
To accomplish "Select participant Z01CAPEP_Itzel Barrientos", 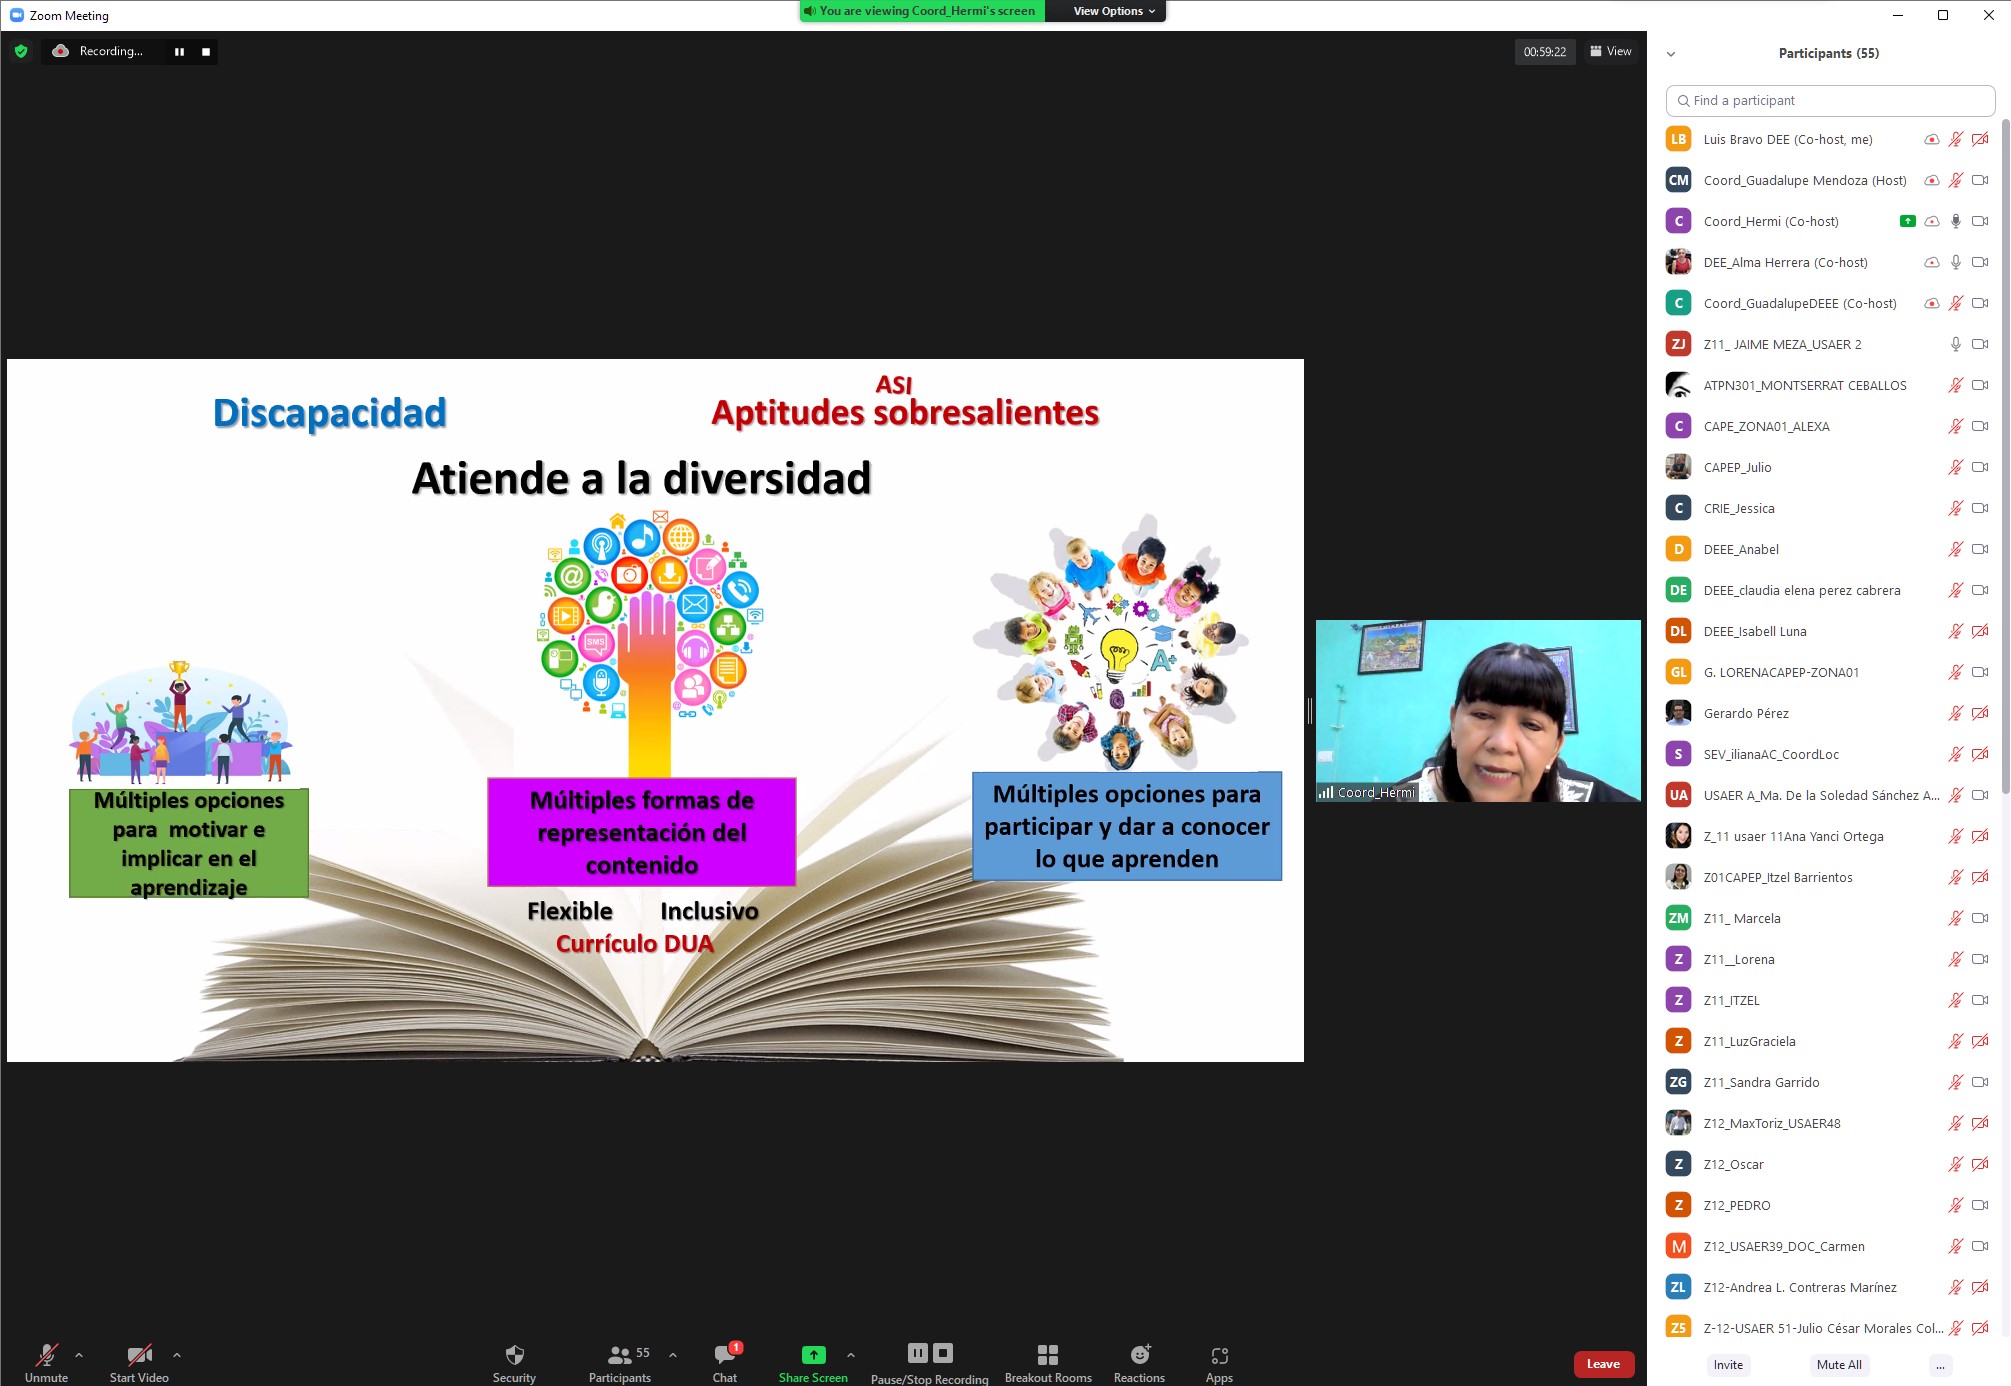I will [x=1828, y=877].
